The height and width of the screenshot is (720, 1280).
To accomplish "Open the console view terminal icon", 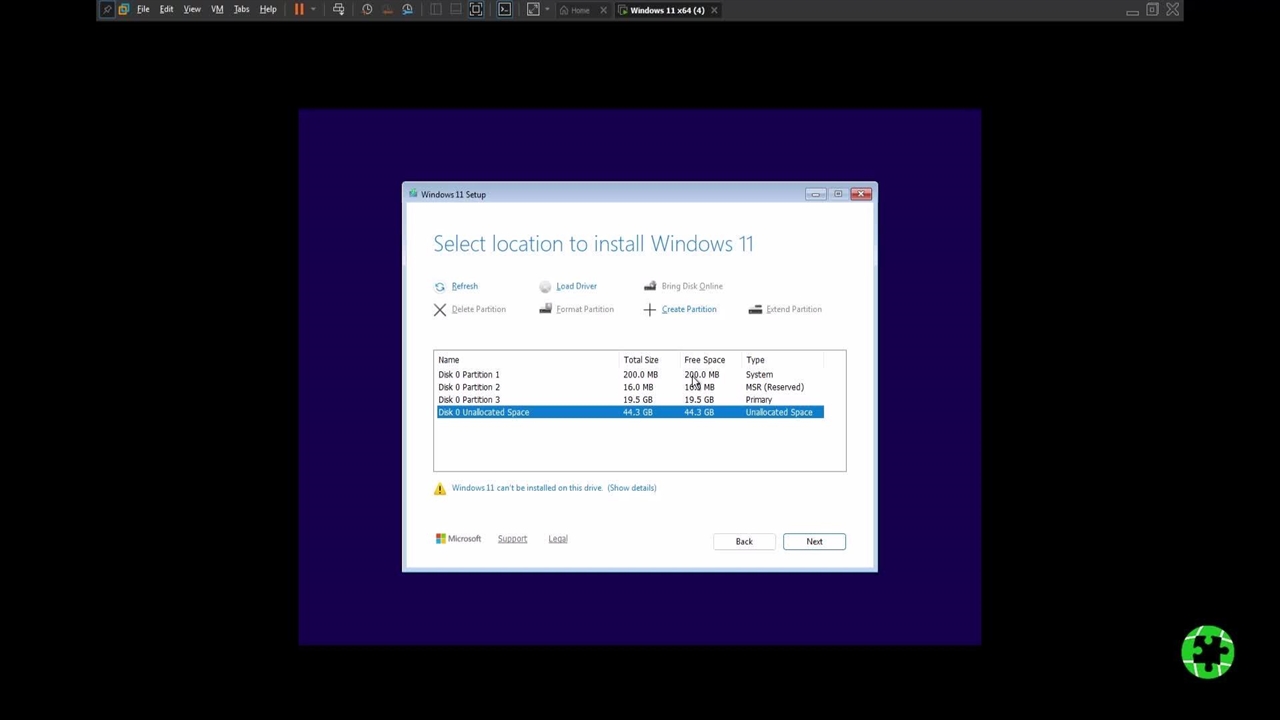I will 505,10.
